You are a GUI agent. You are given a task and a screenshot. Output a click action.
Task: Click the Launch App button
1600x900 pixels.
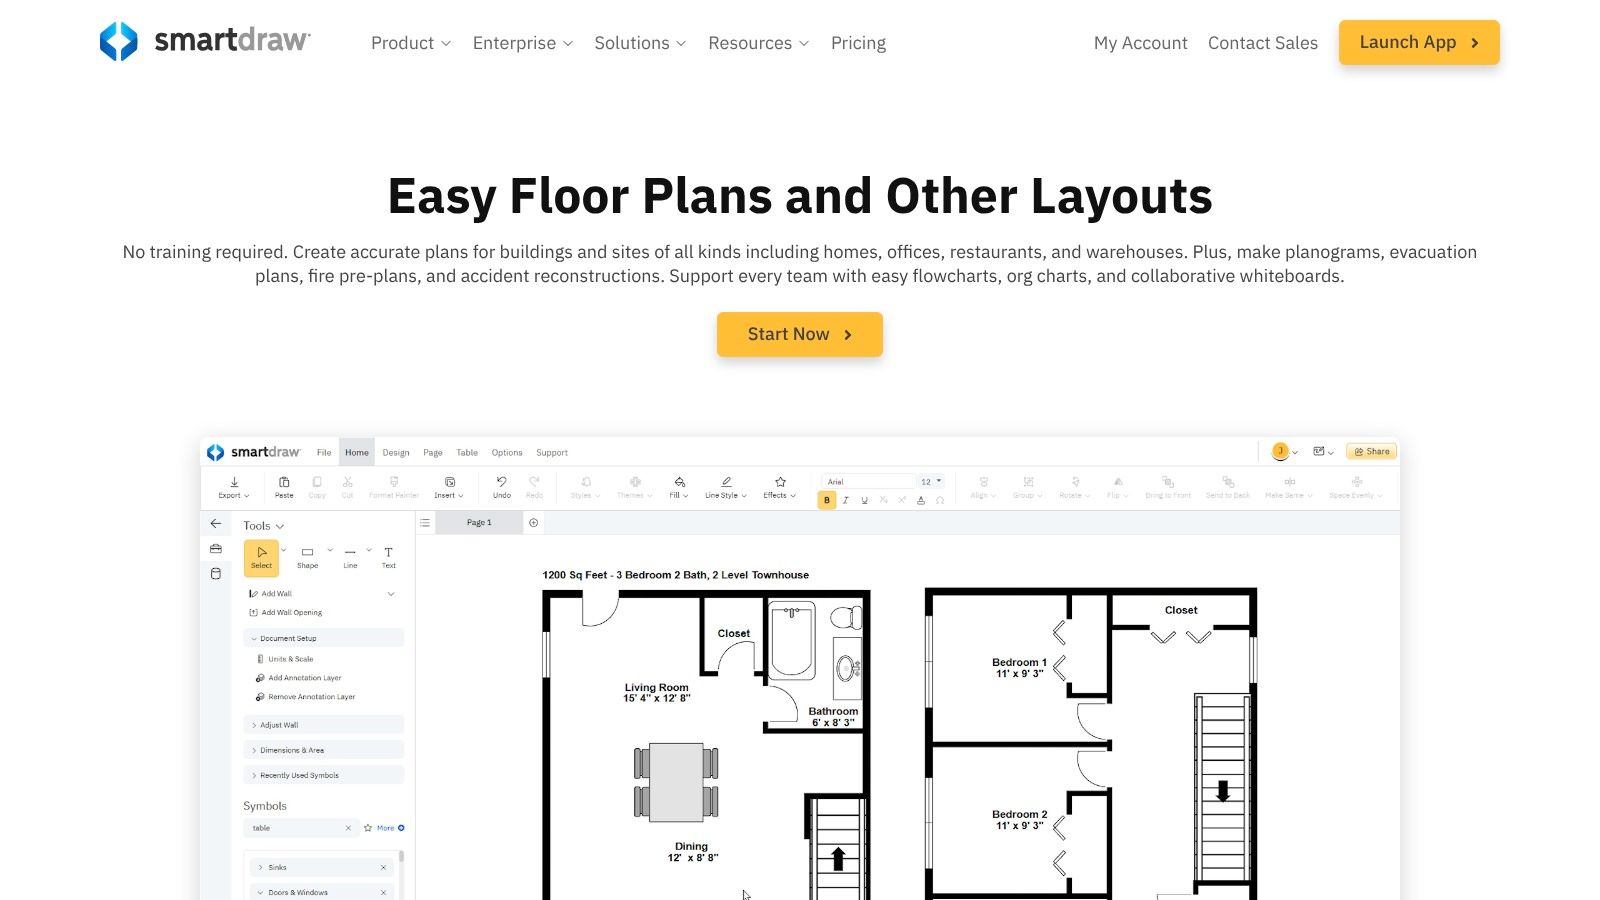click(1418, 43)
